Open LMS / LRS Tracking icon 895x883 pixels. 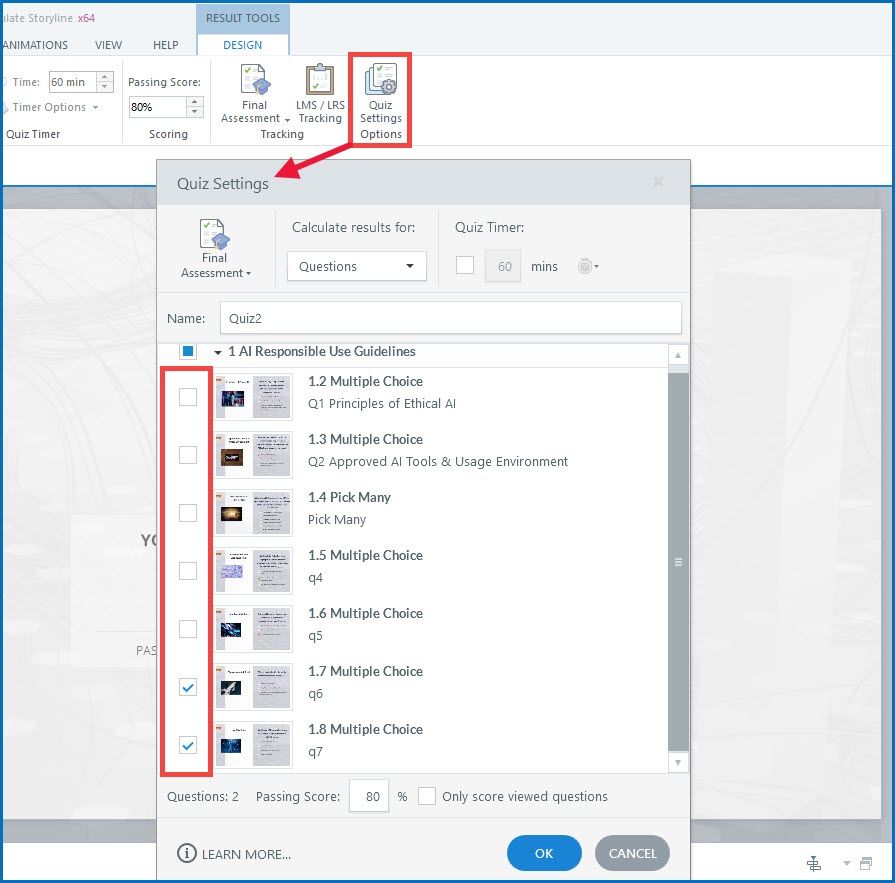(319, 82)
